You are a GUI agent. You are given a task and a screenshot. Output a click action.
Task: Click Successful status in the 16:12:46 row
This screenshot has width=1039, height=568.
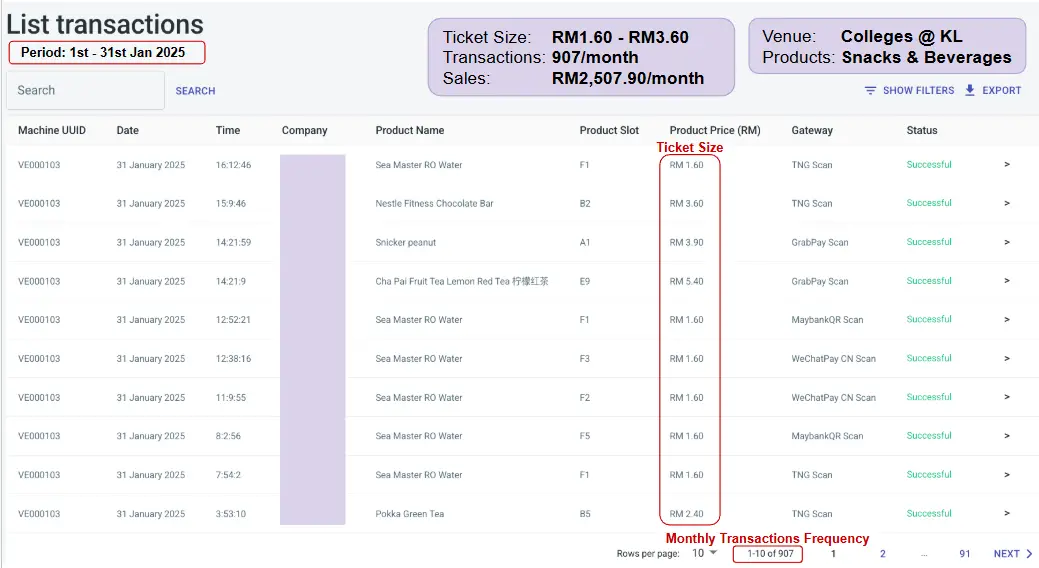tap(929, 164)
